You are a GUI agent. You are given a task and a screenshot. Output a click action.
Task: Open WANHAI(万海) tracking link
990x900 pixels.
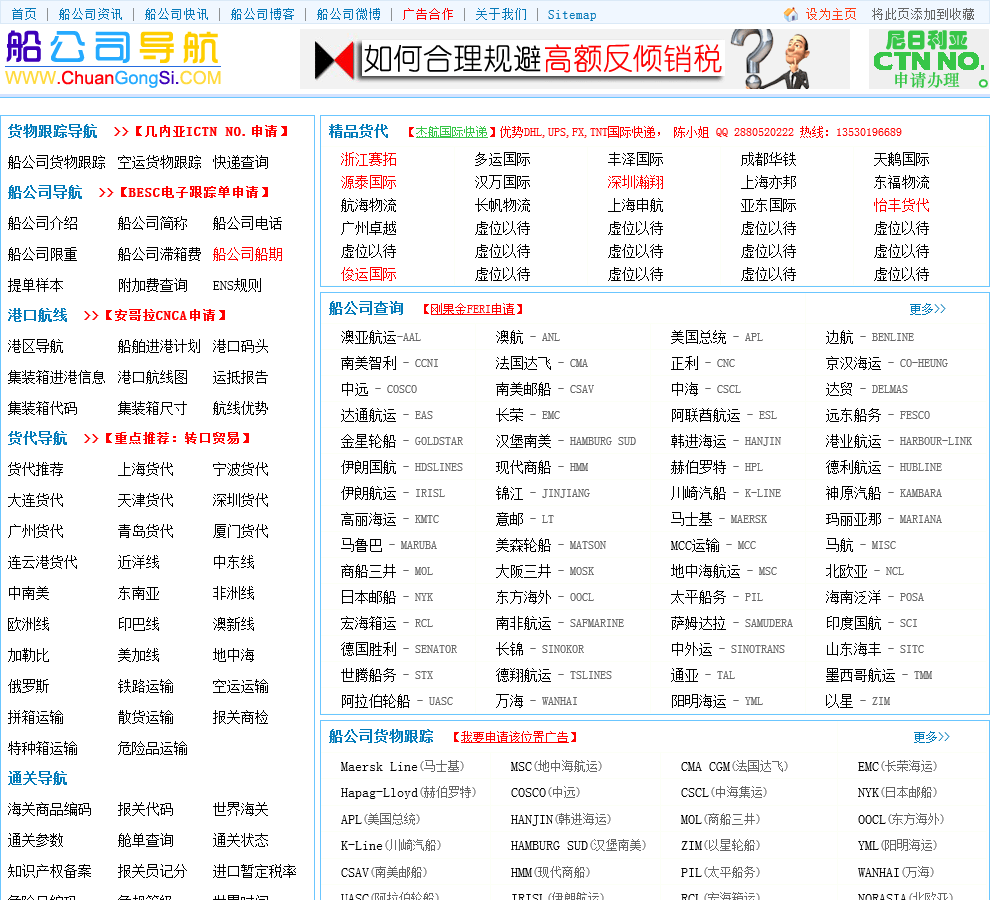coord(895,873)
